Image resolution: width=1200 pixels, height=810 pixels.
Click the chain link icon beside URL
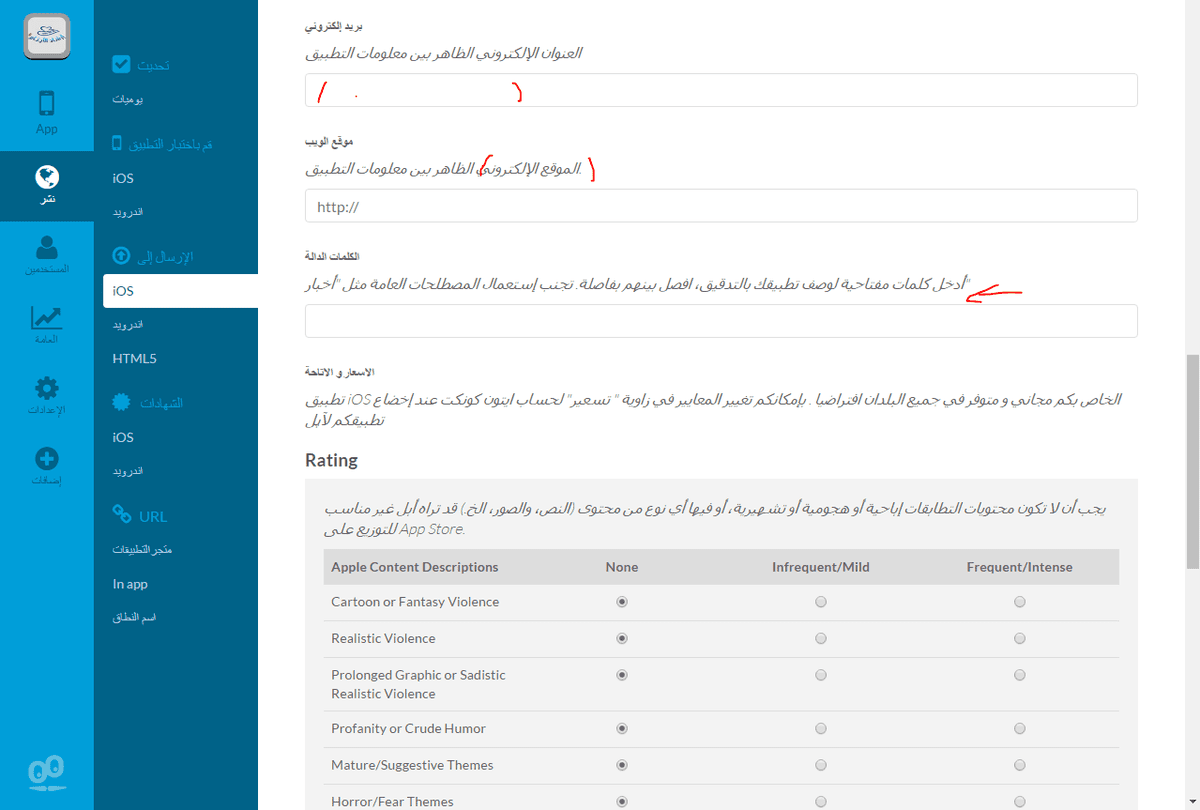pos(121,515)
